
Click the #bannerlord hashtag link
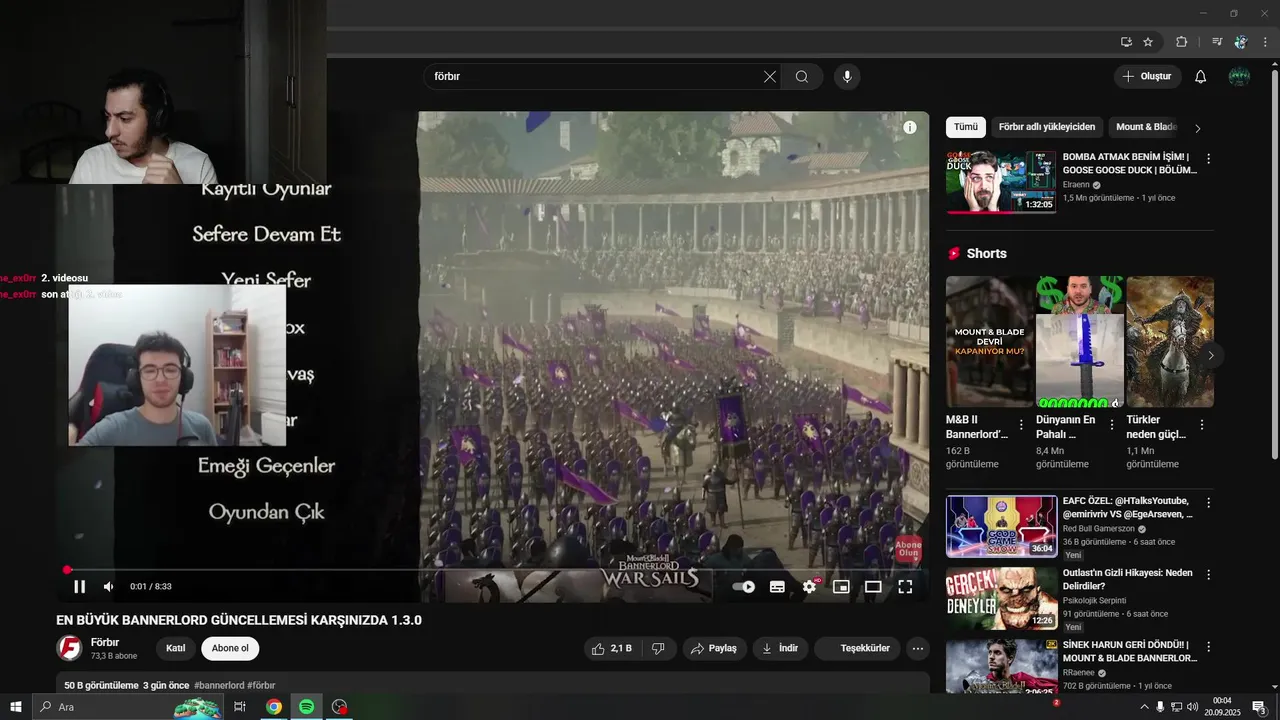click(219, 686)
